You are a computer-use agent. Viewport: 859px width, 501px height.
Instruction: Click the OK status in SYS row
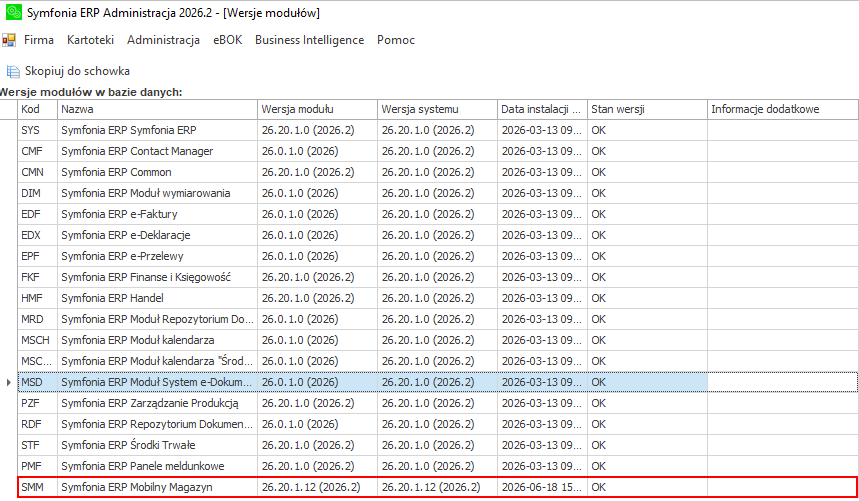point(648,130)
